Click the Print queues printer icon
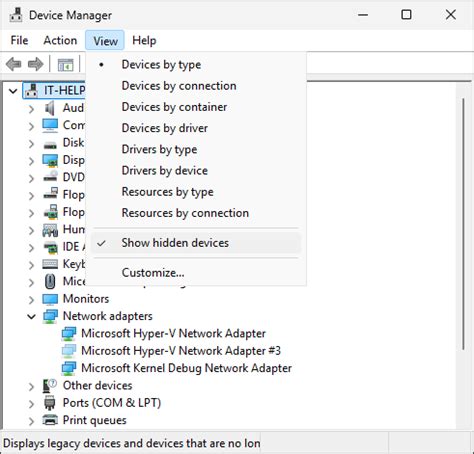This screenshot has width=474, height=454. (50, 420)
